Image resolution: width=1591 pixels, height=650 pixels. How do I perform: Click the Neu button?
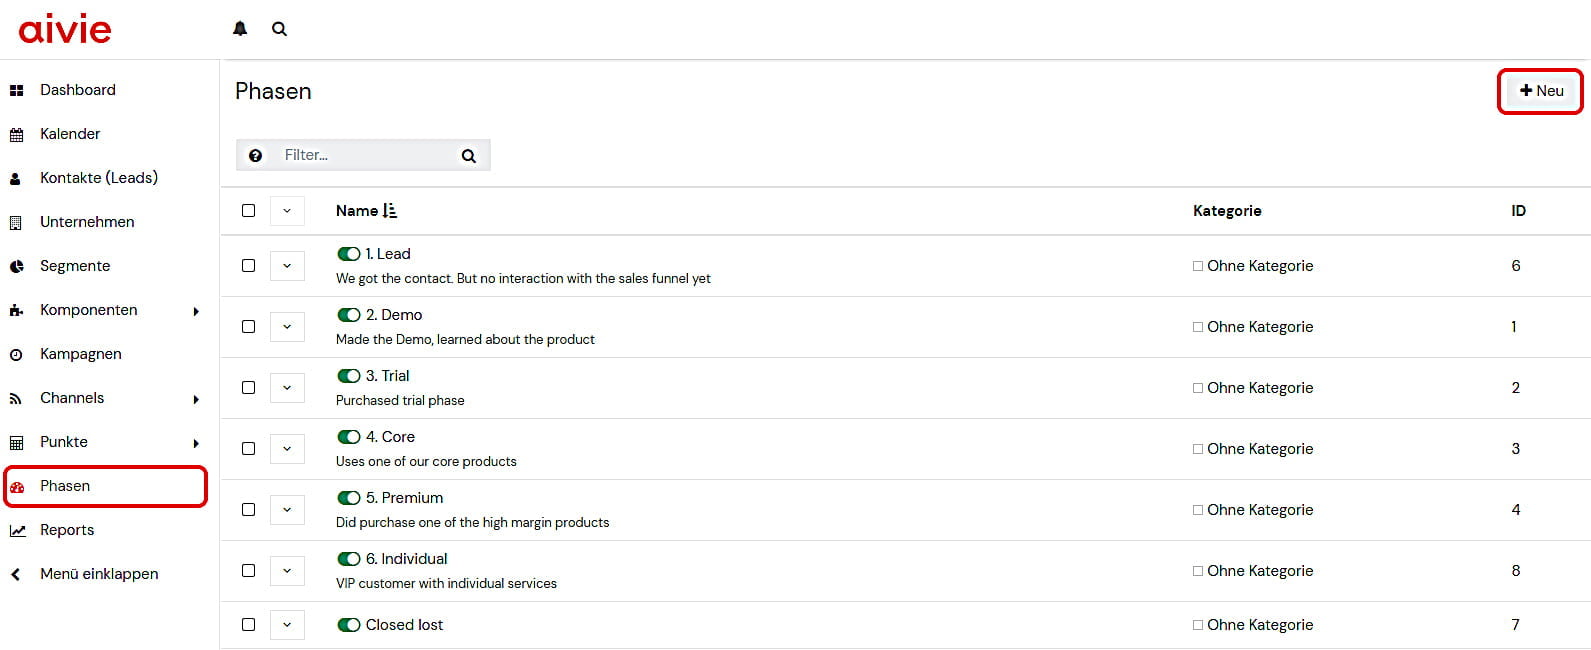(1541, 91)
